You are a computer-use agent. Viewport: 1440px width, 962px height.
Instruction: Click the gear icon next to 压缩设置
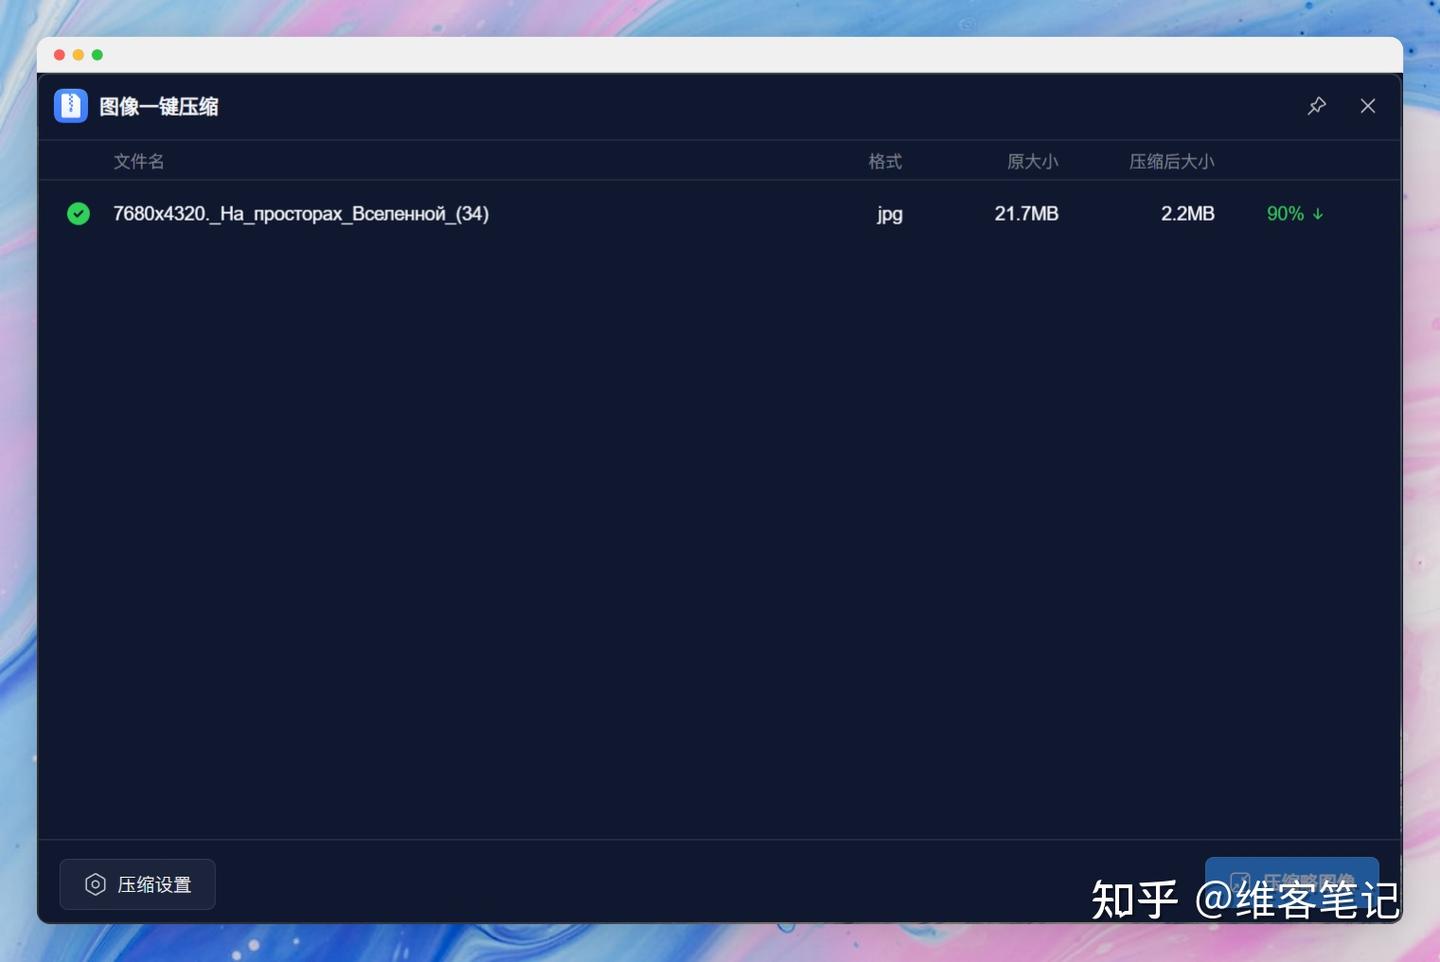tap(95, 884)
